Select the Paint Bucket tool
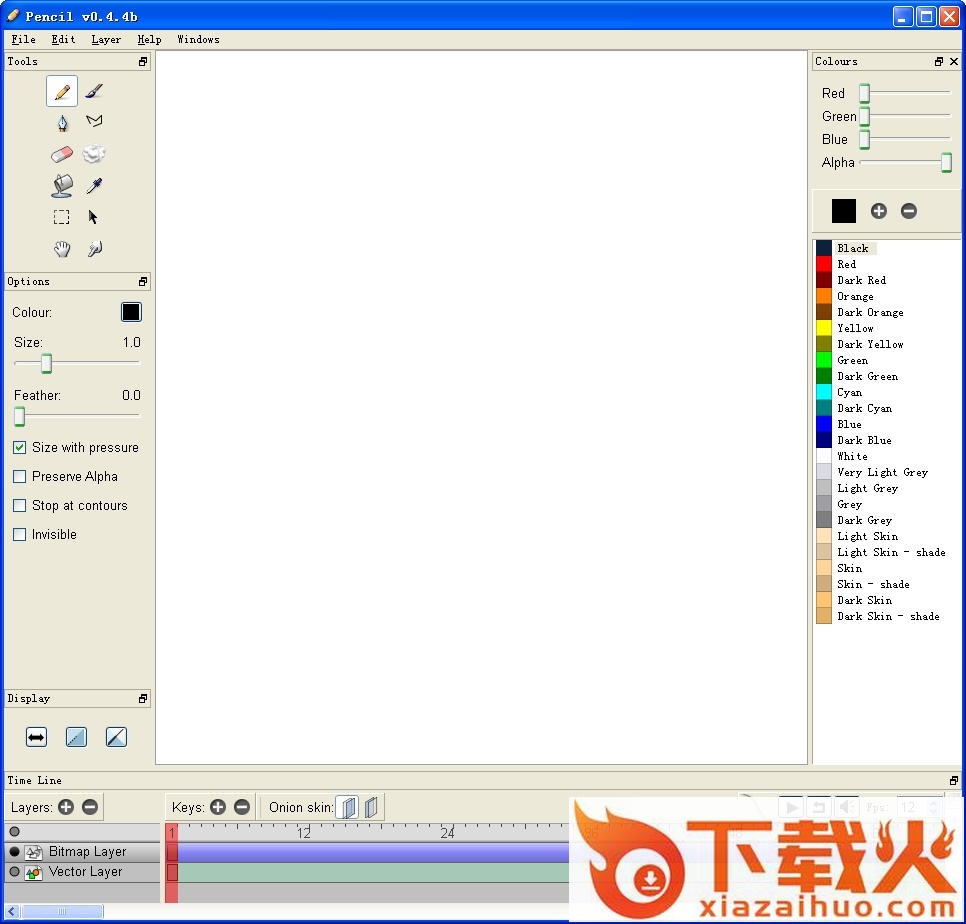 coord(62,185)
